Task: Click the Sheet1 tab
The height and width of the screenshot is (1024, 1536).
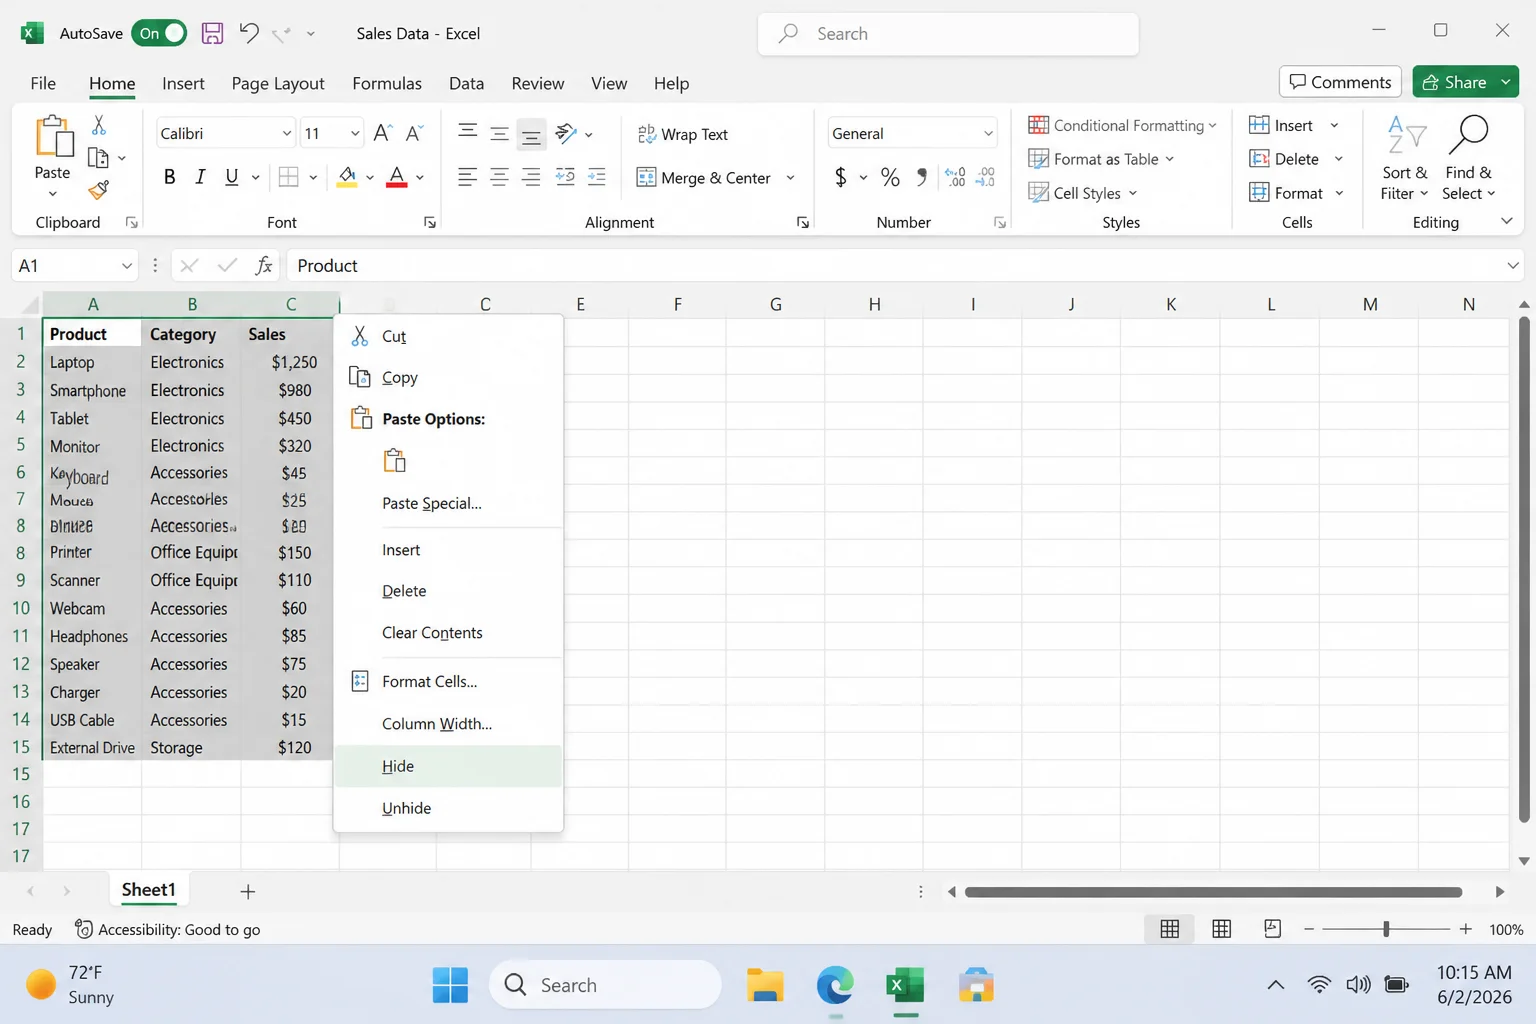Action: click(x=148, y=890)
